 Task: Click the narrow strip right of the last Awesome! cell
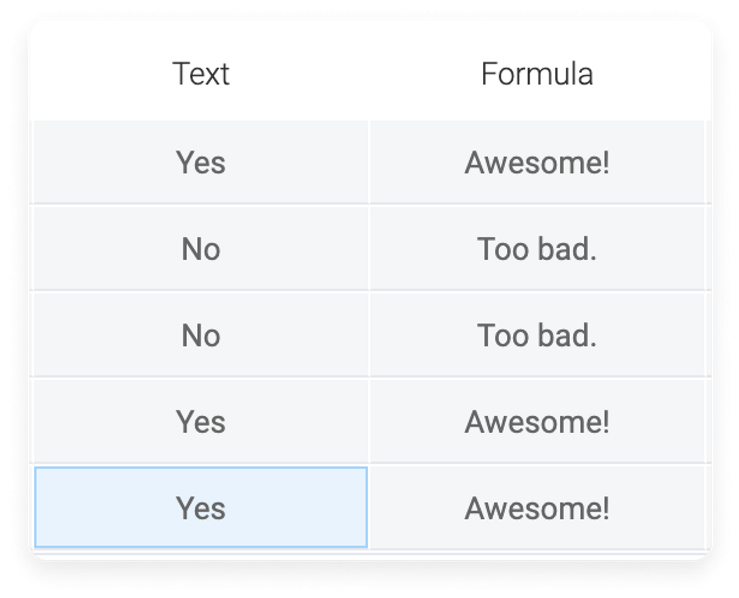pyautogui.click(x=708, y=508)
